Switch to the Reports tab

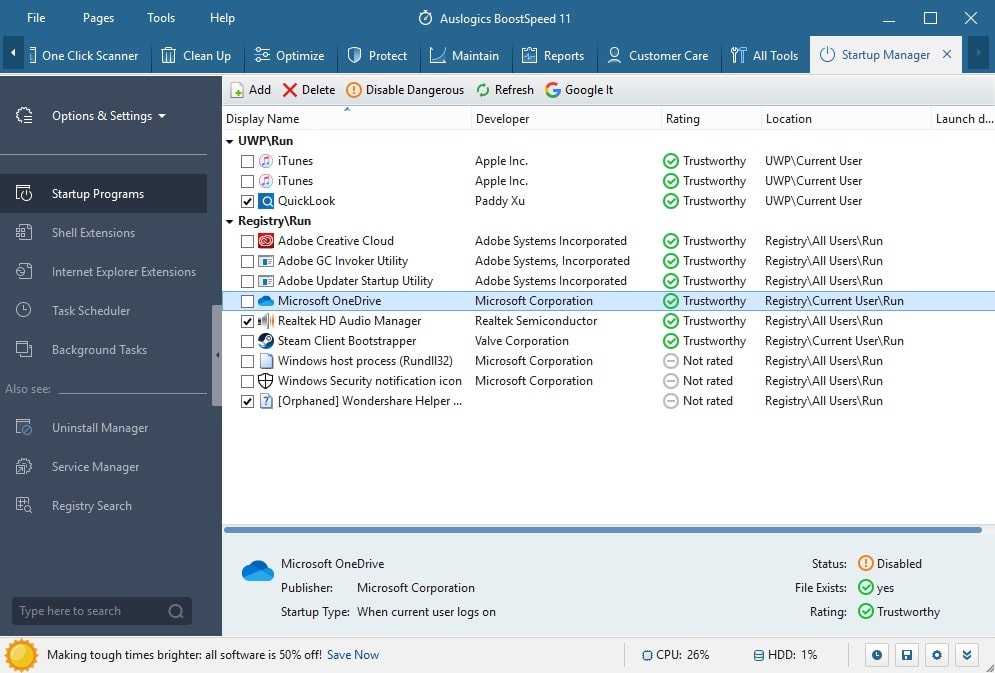(x=553, y=56)
